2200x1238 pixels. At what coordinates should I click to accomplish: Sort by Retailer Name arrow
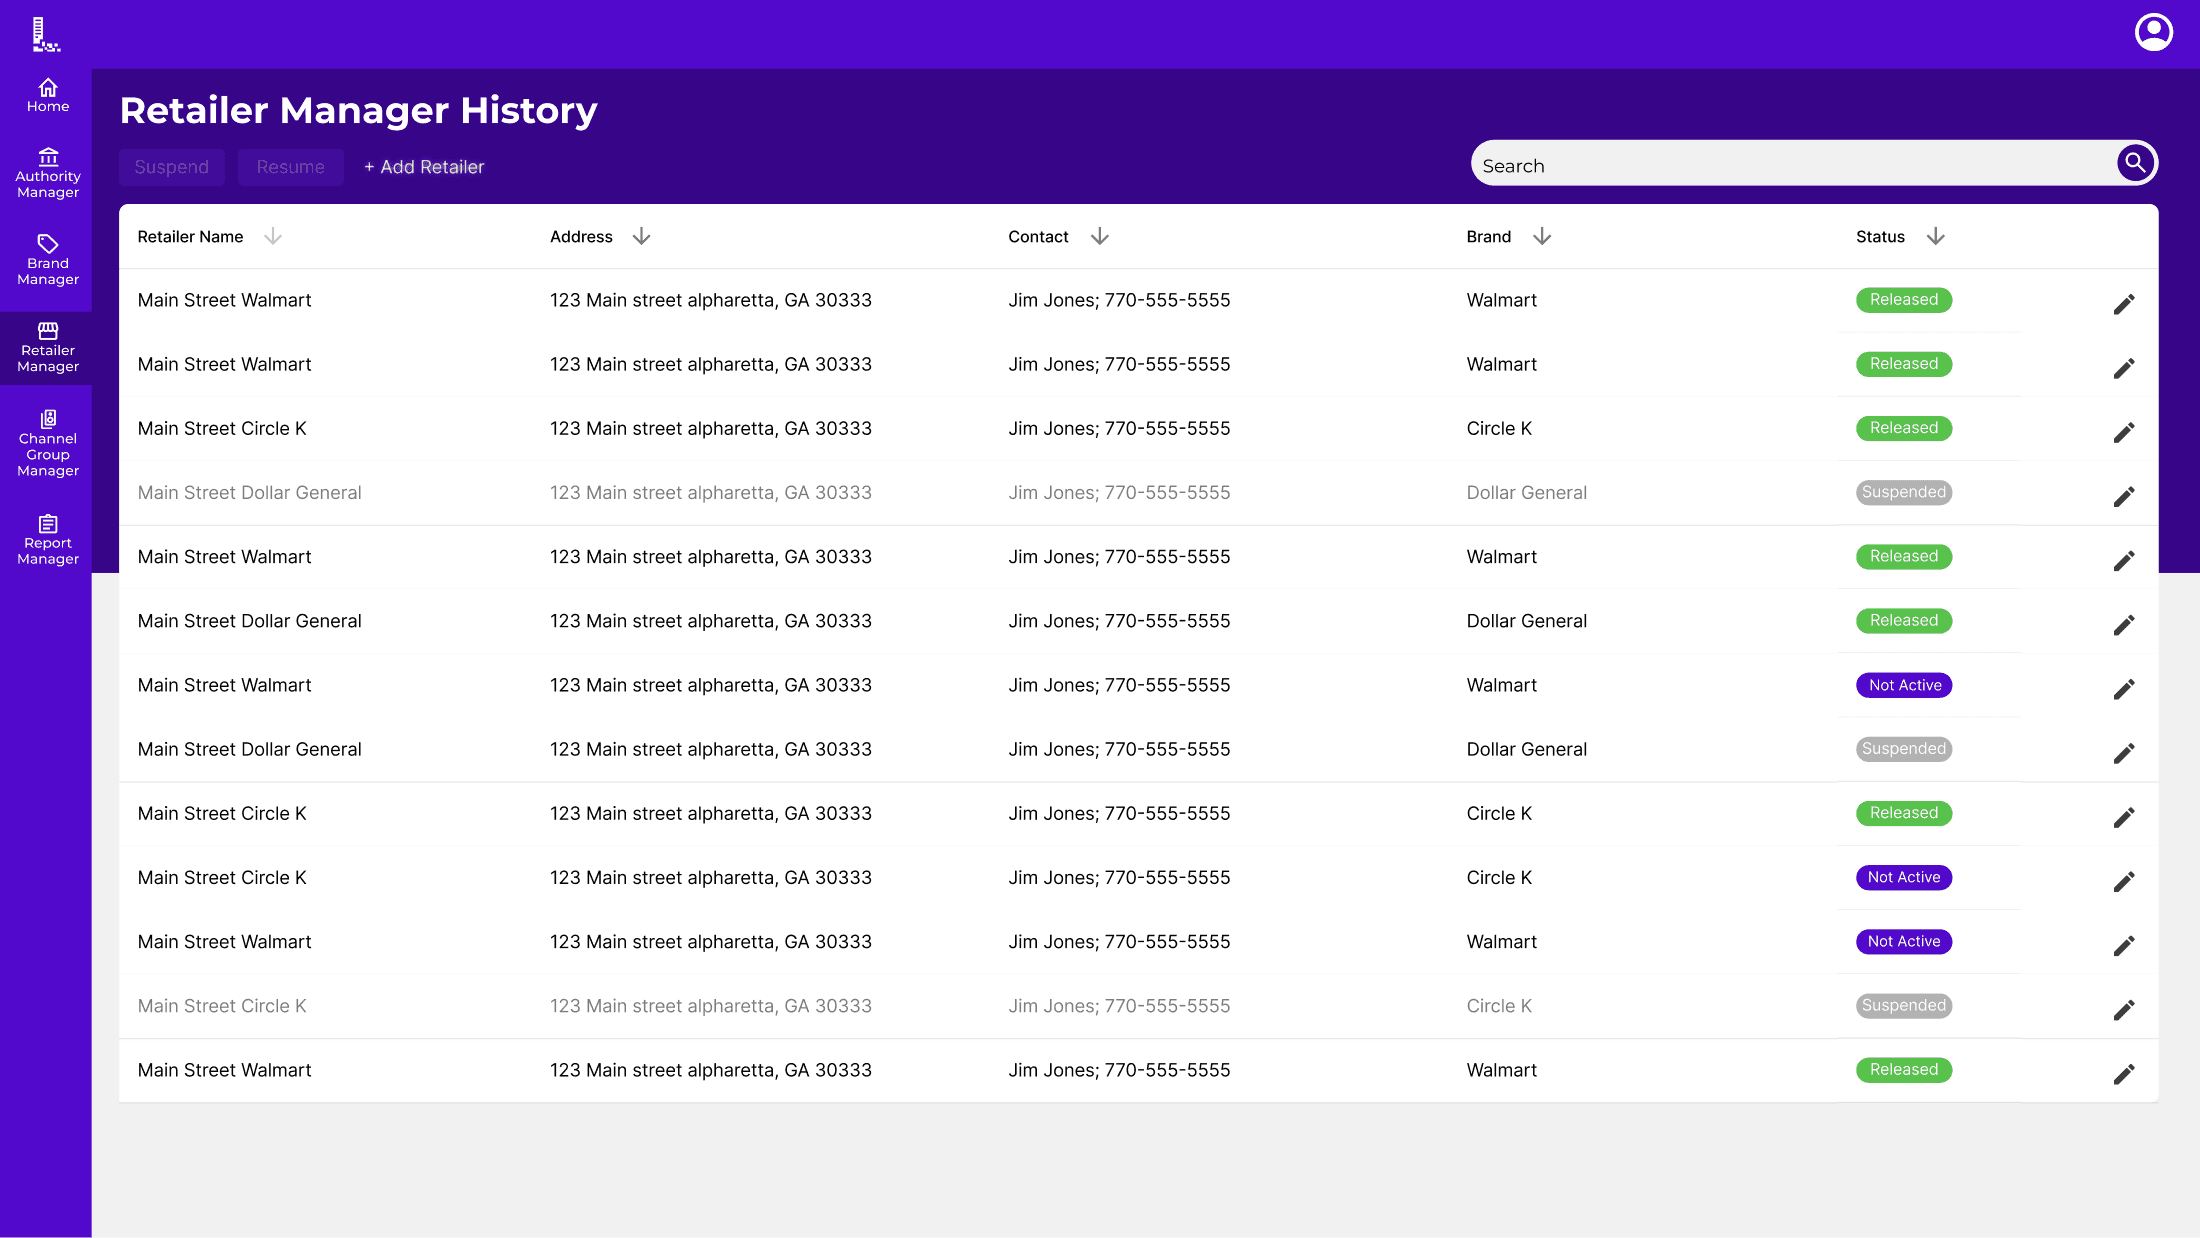272,236
